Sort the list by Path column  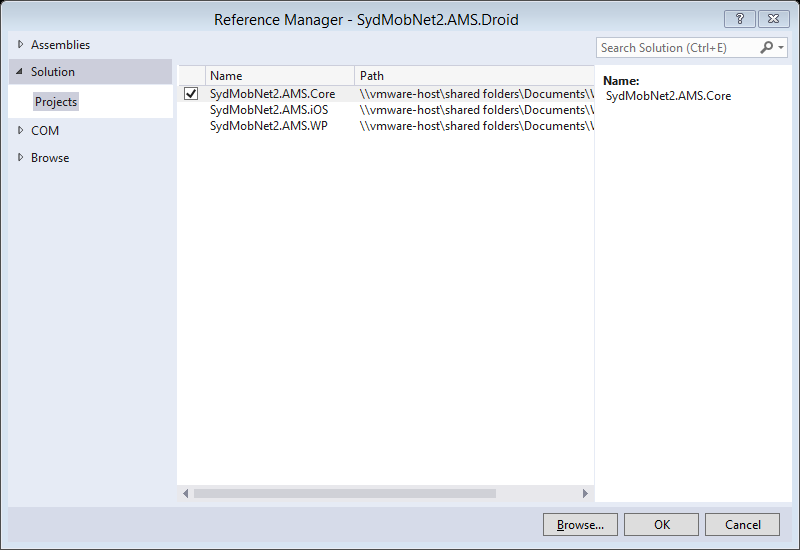pos(474,76)
